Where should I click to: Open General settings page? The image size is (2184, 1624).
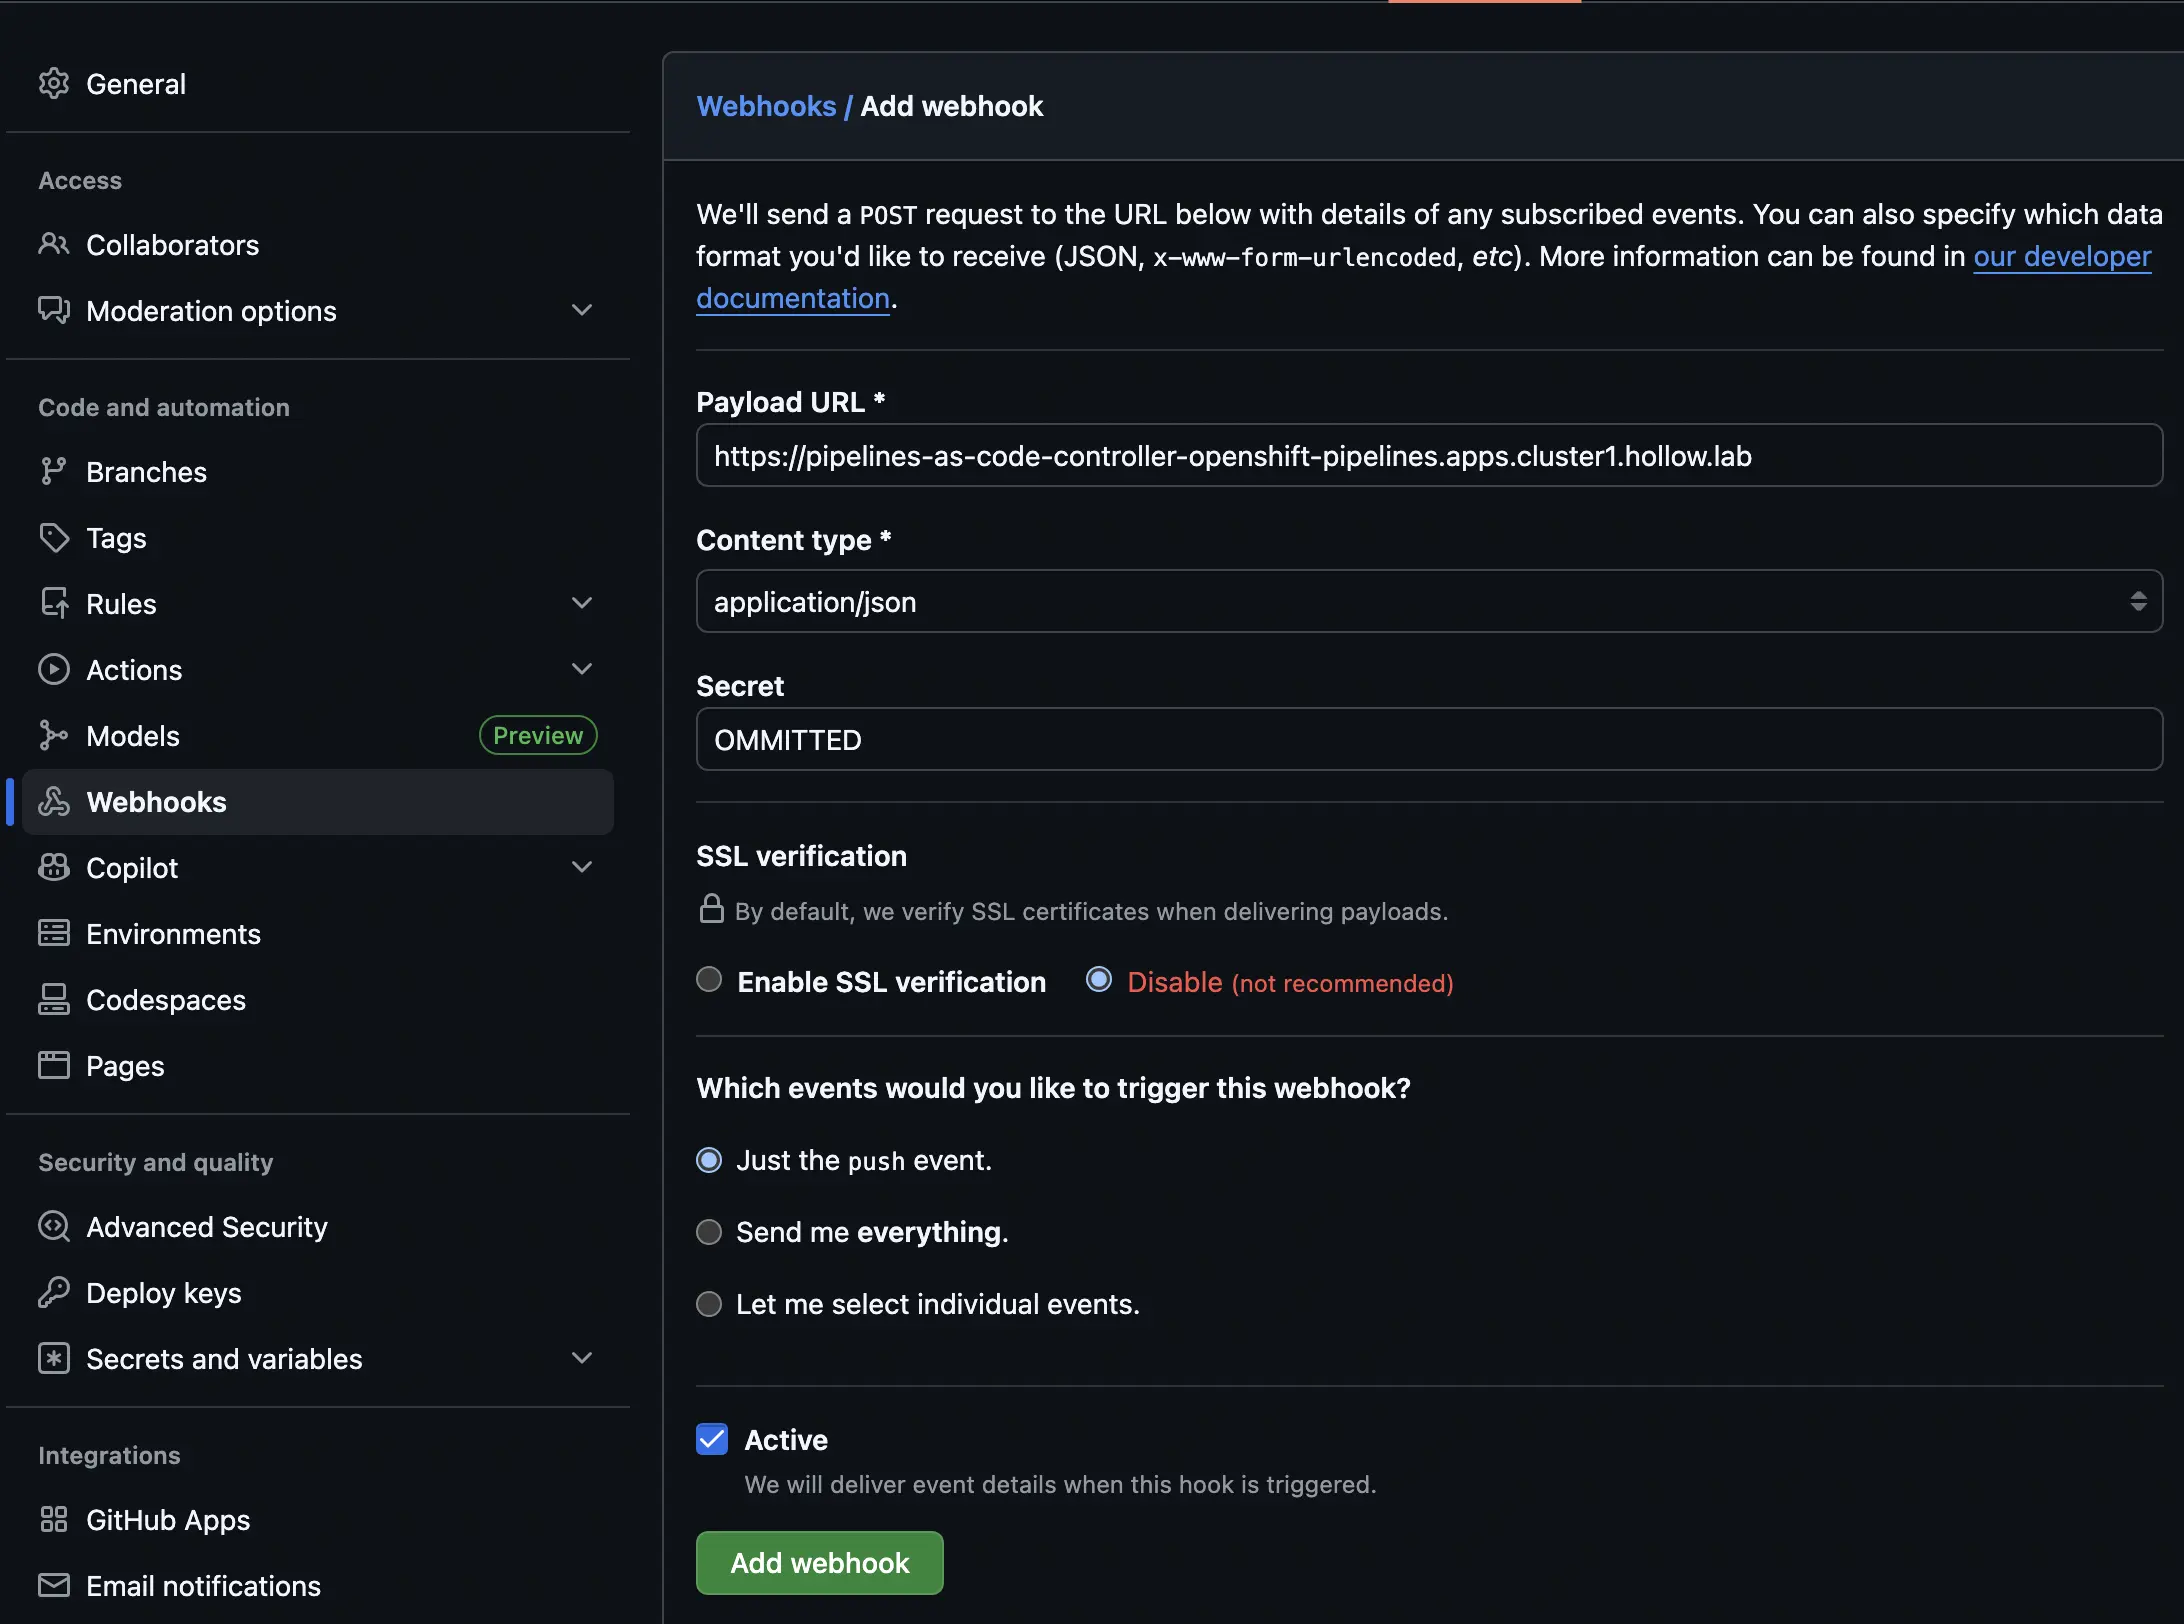(x=318, y=84)
